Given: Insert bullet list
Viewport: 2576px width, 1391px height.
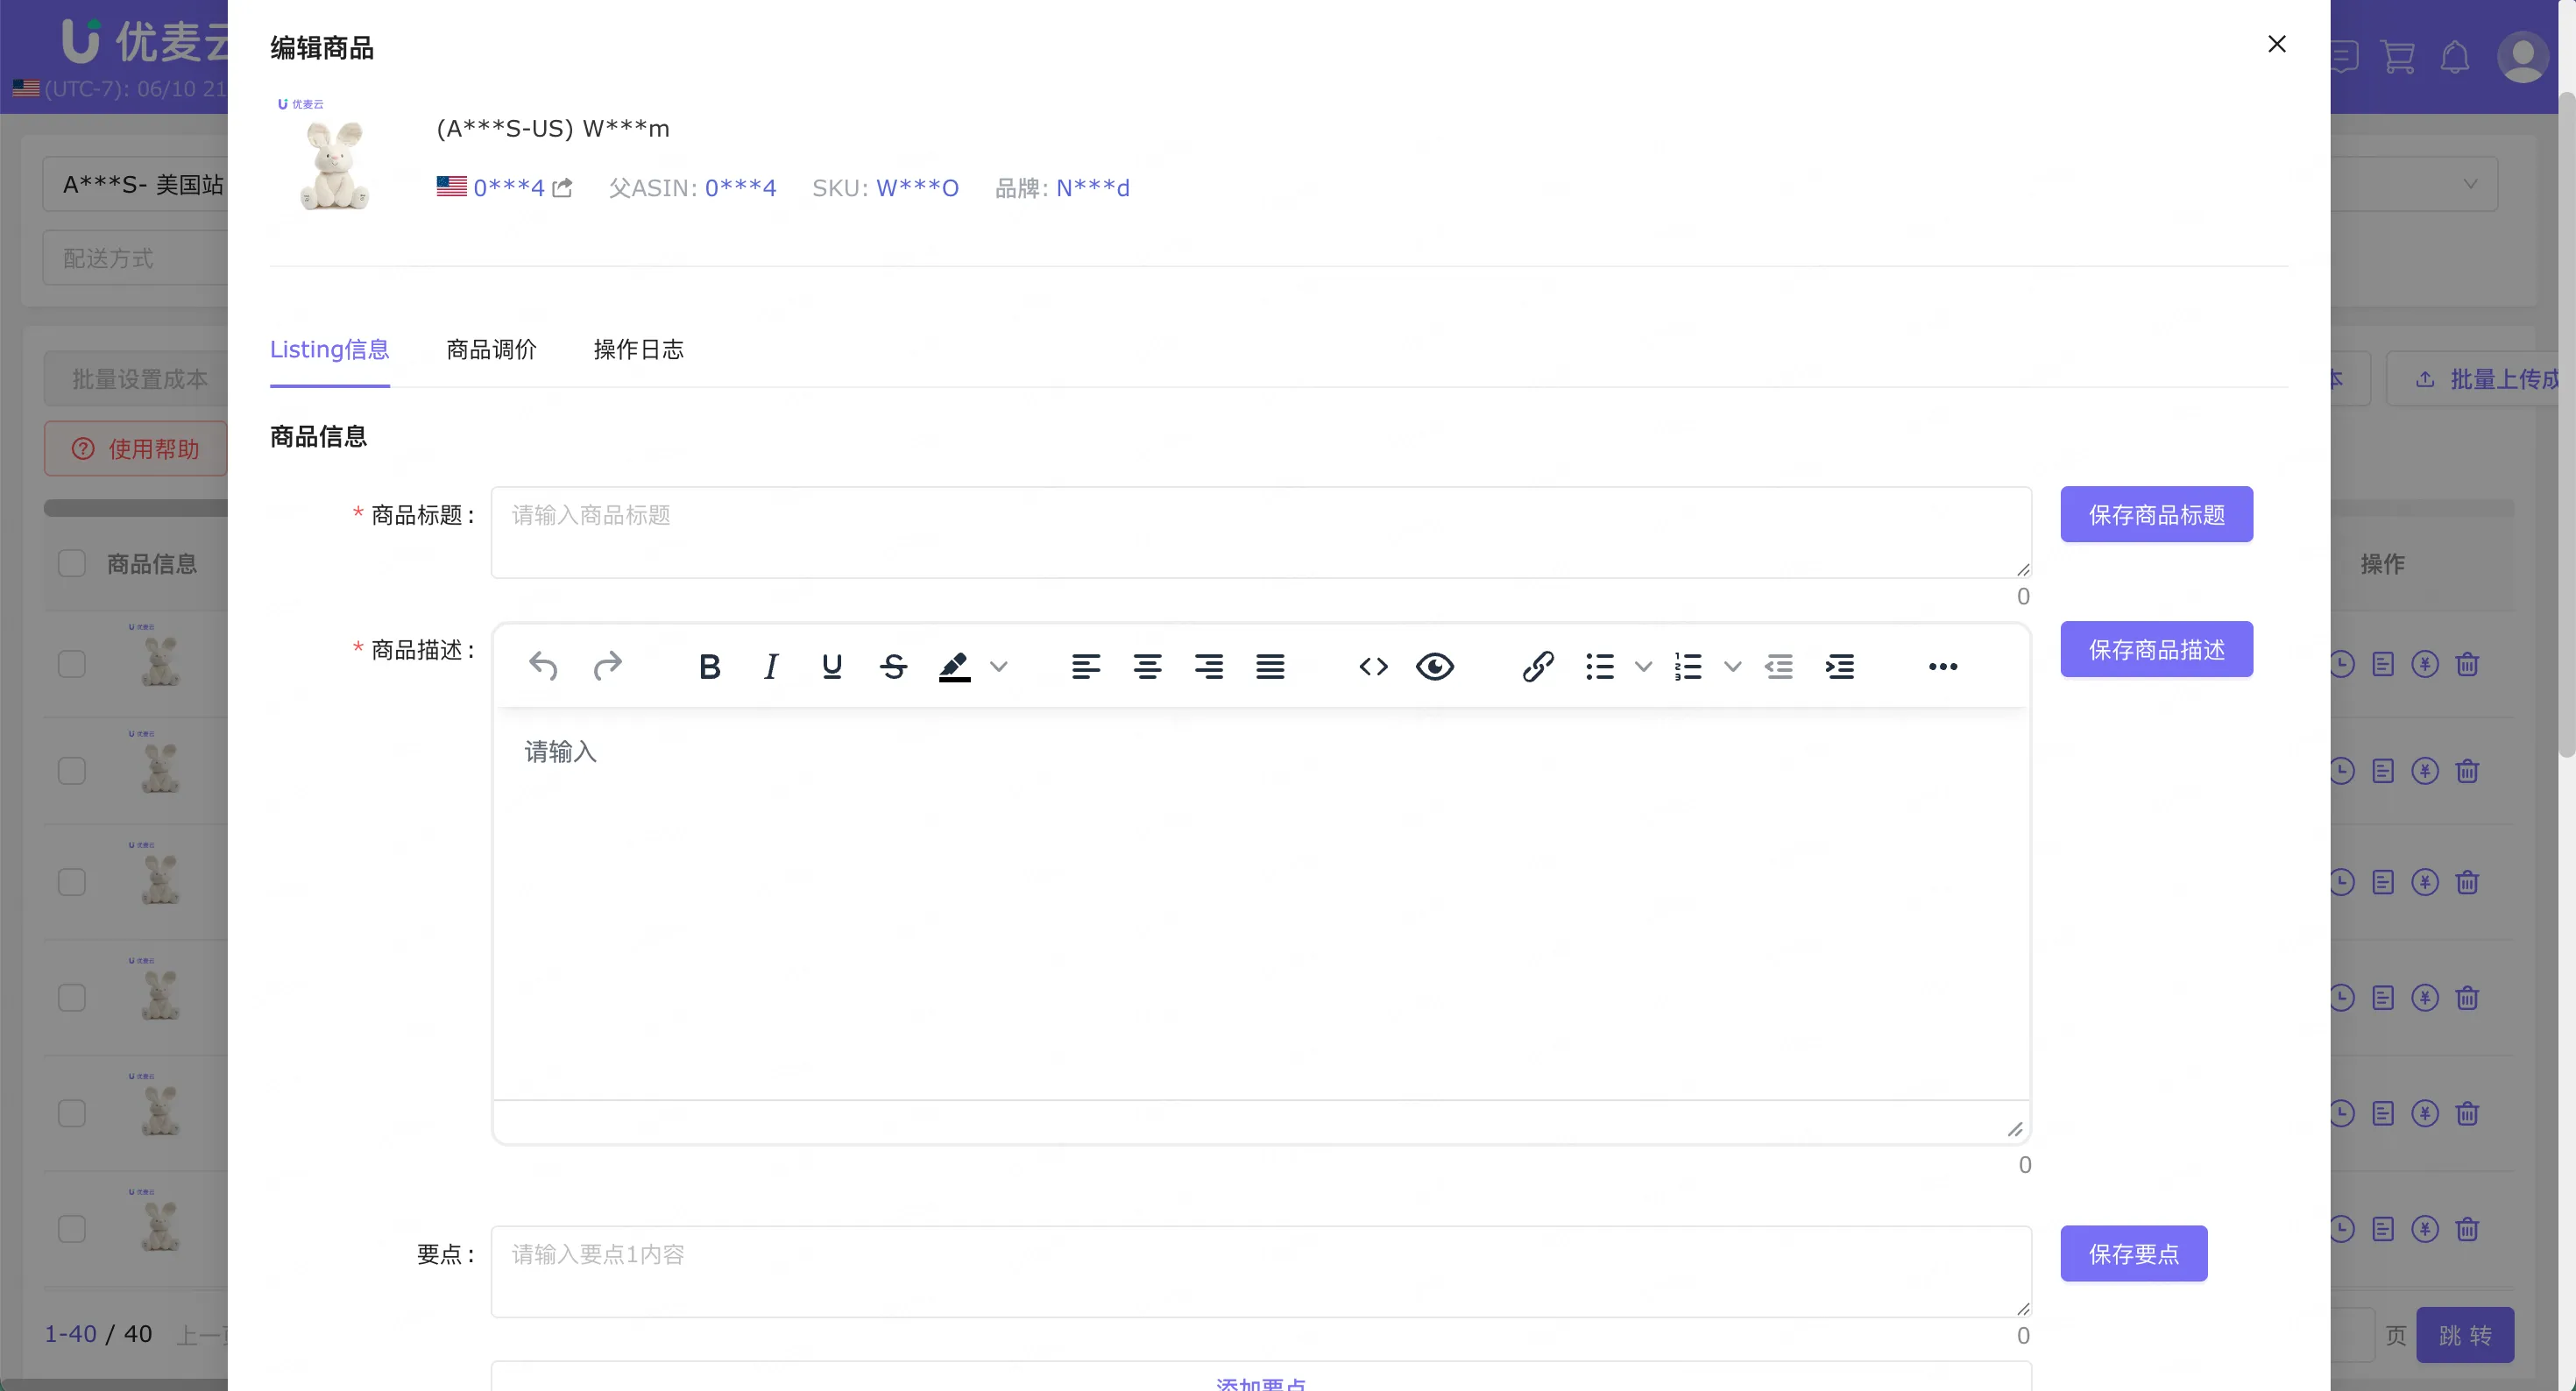Looking at the screenshot, I should [x=1599, y=666].
